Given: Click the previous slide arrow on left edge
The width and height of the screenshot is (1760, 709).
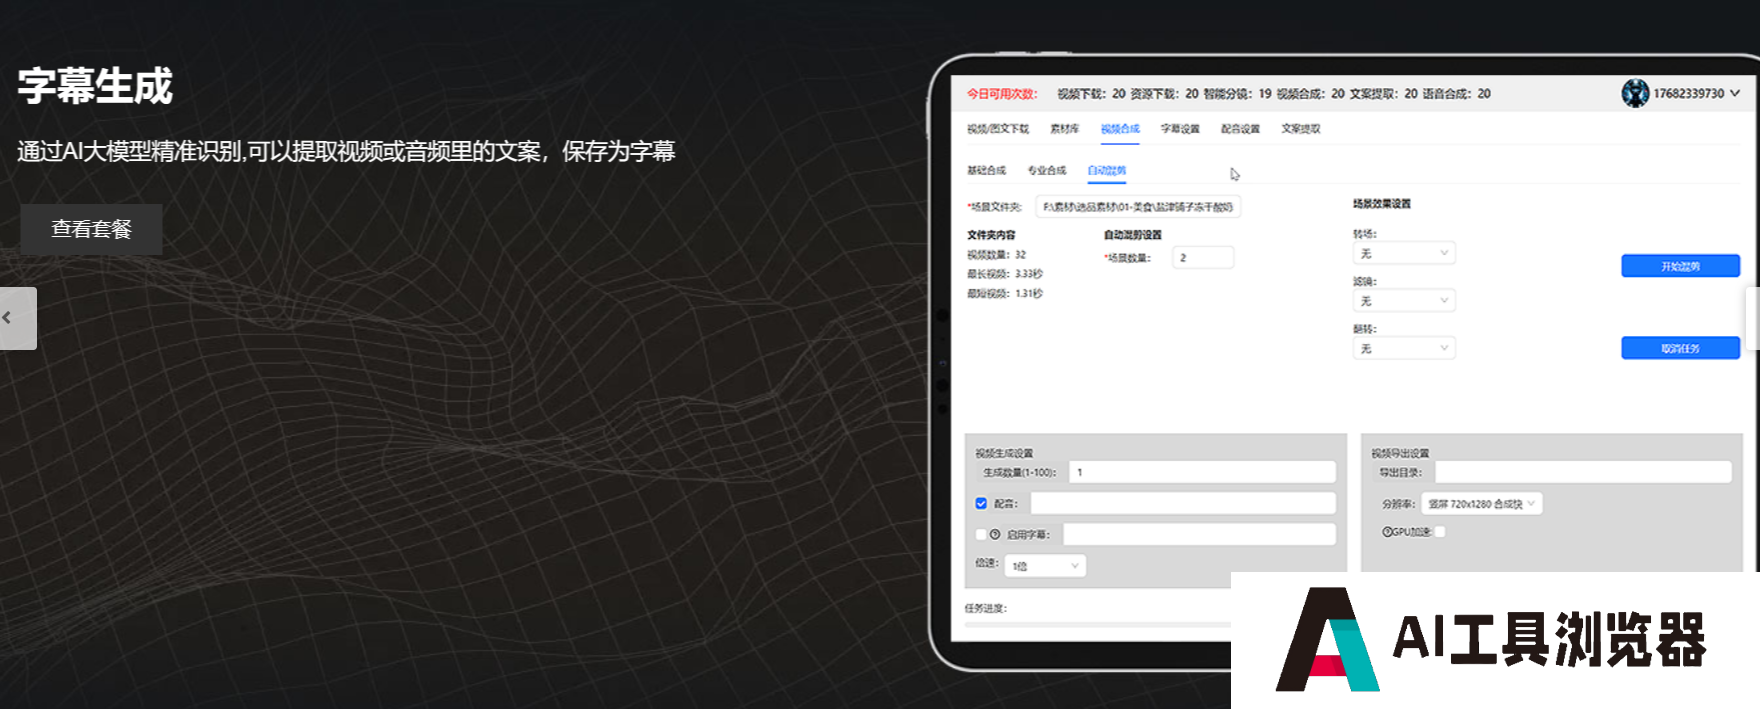Looking at the screenshot, I should [17, 318].
